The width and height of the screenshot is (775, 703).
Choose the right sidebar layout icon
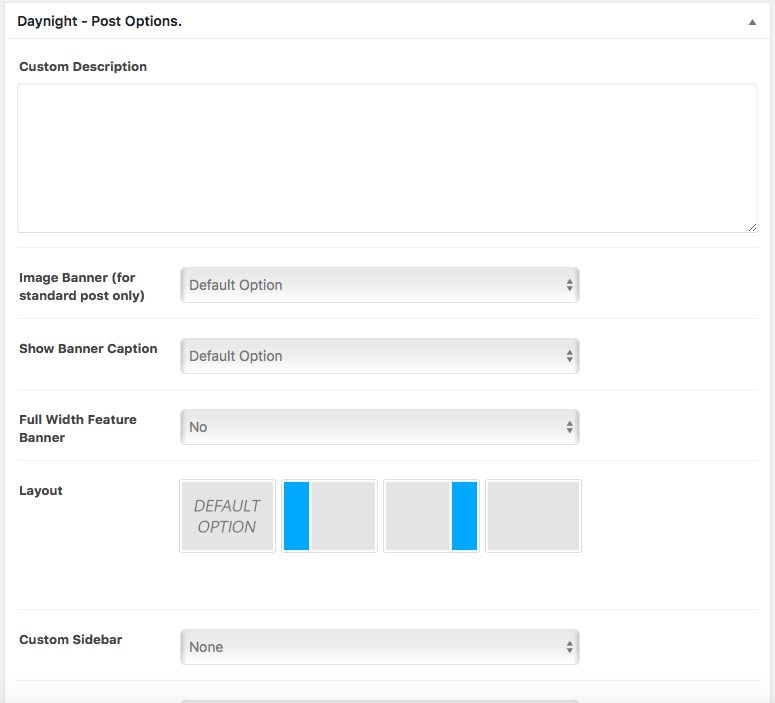point(431,516)
